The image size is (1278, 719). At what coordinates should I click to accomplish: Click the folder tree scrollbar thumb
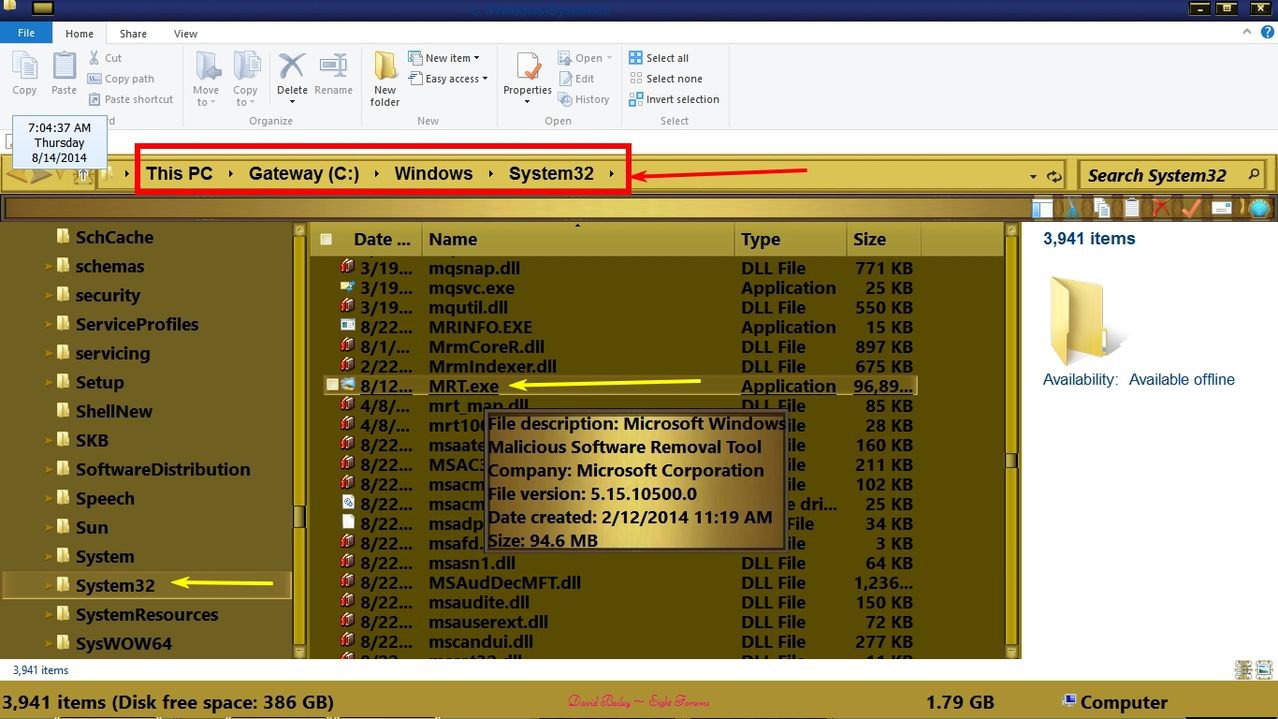pyautogui.click(x=299, y=516)
